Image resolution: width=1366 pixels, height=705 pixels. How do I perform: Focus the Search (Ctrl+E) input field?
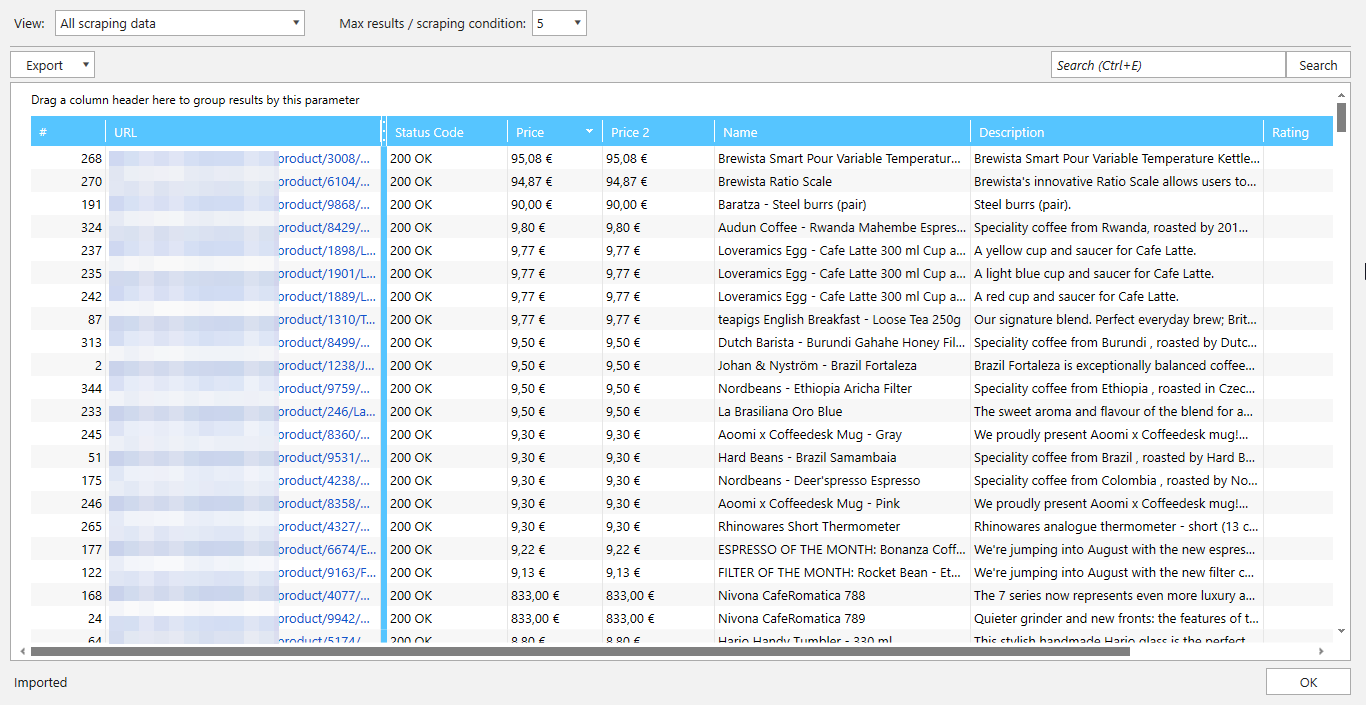coord(1168,65)
